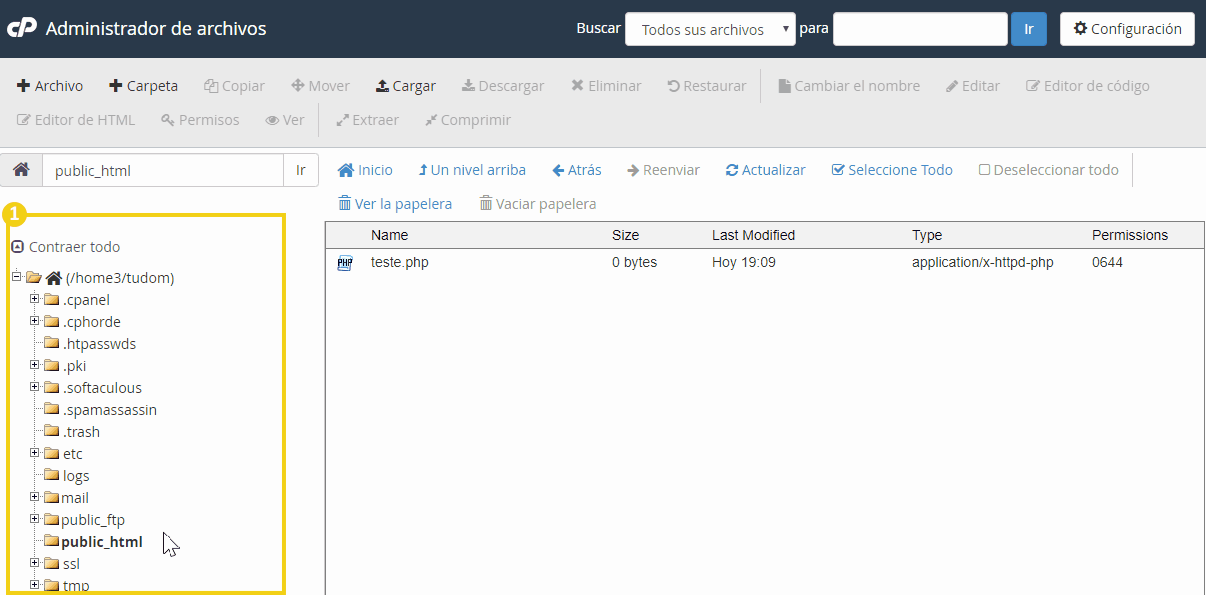Upload files with Cargar
This screenshot has width=1206, height=595.
[x=405, y=86]
